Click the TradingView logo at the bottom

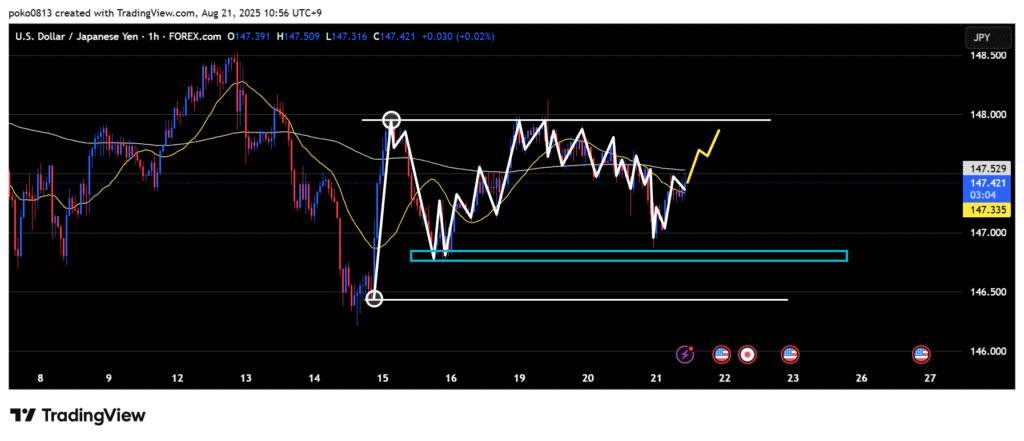[x=78, y=415]
